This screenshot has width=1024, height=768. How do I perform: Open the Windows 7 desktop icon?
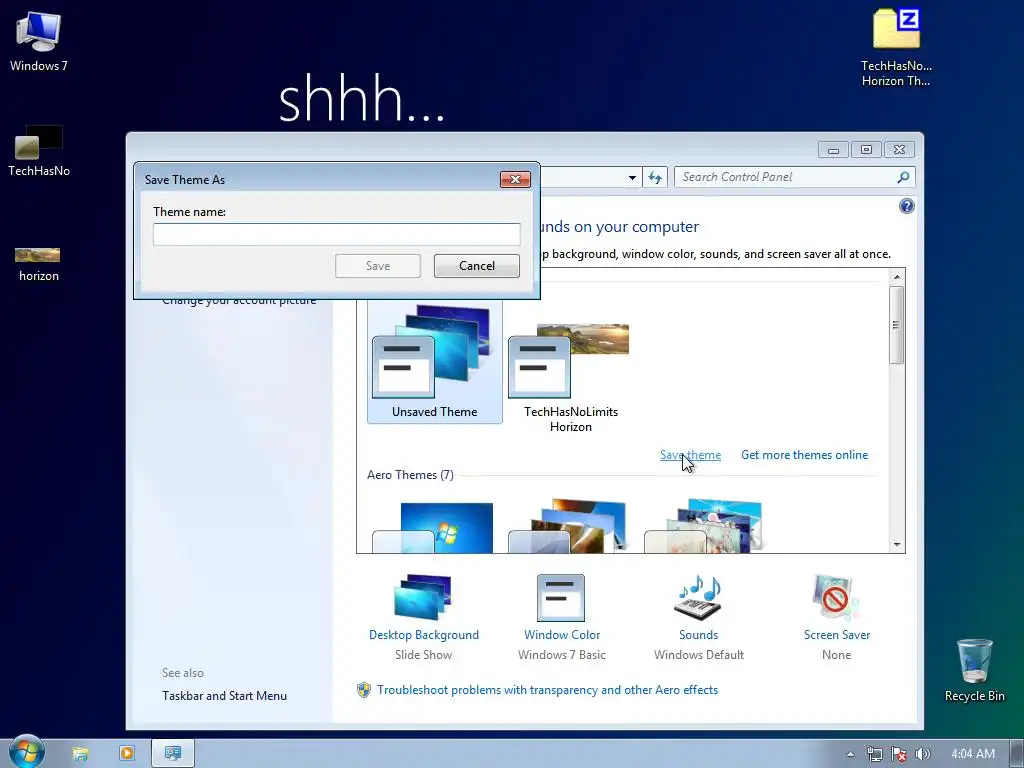coord(39,40)
